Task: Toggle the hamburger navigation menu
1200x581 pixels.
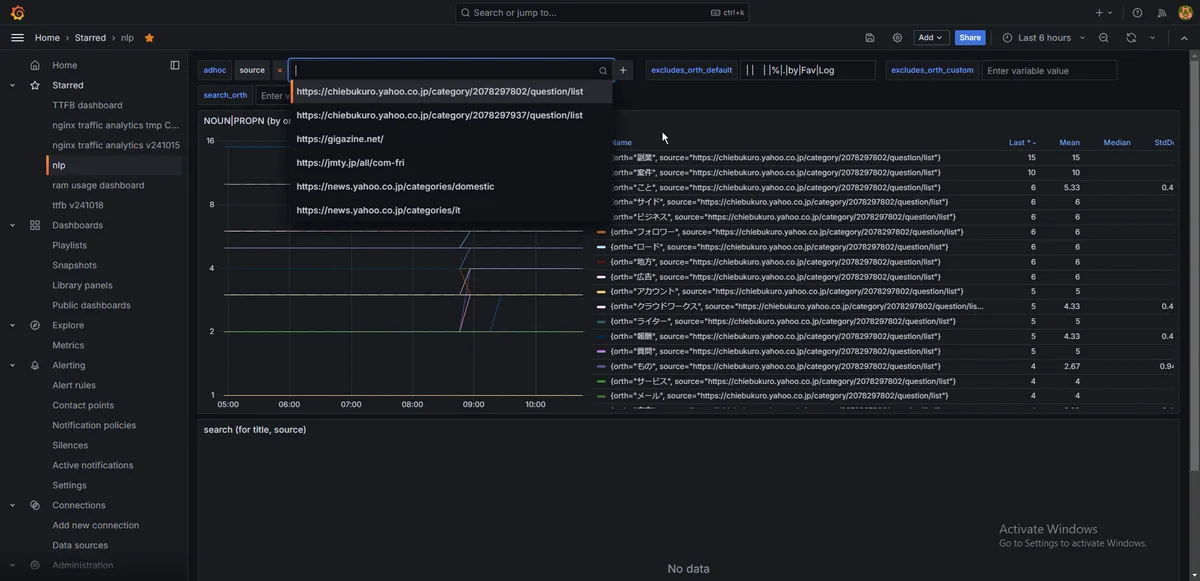Action: (17, 38)
